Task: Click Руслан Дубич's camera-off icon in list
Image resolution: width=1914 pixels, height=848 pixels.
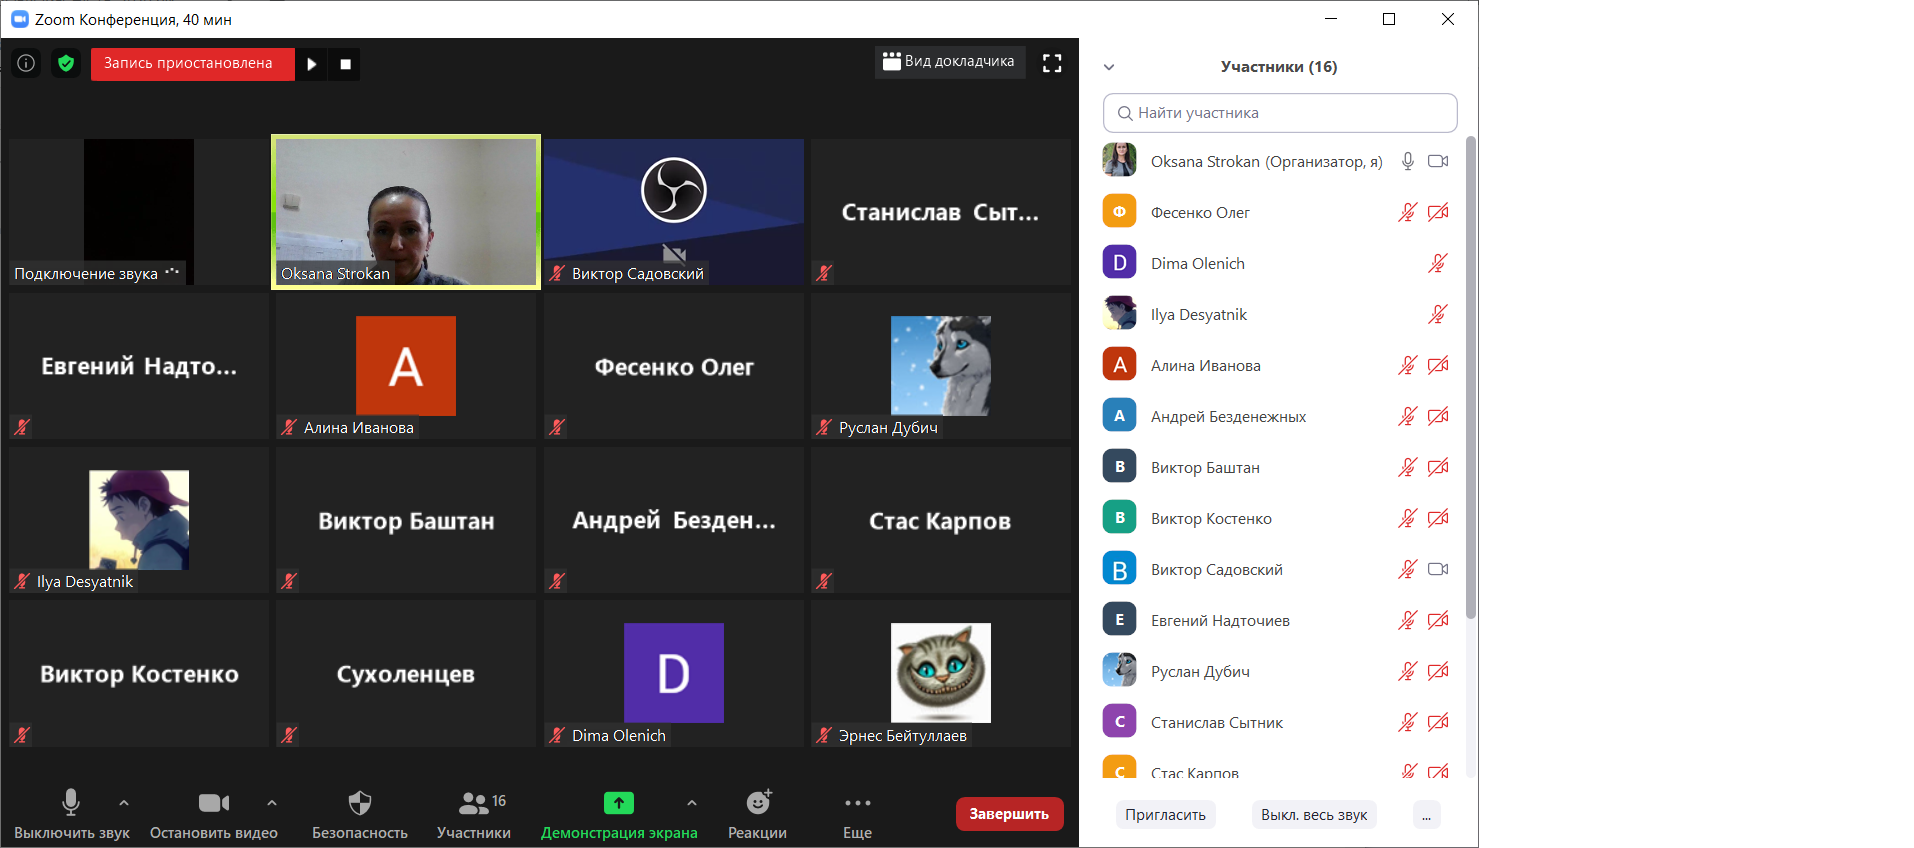Action: (1438, 671)
